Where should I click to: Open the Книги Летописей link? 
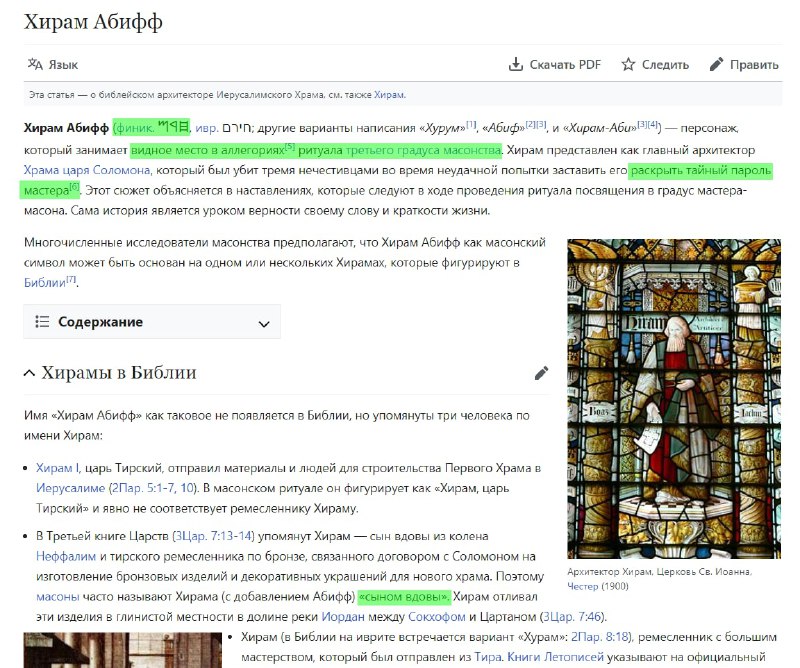[x=555, y=657]
